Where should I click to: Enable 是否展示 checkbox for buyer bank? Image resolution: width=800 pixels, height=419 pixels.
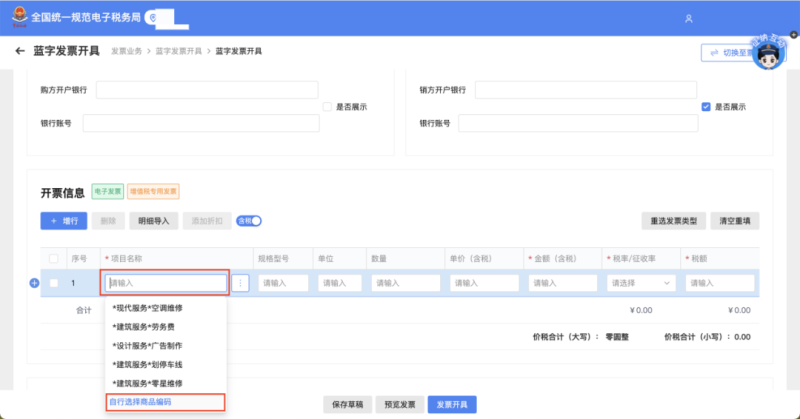327,106
